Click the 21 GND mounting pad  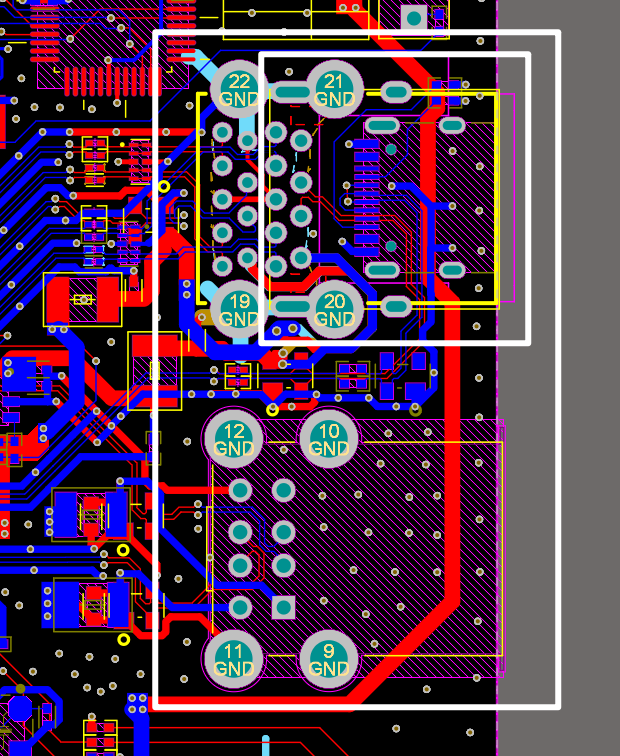(x=335, y=90)
